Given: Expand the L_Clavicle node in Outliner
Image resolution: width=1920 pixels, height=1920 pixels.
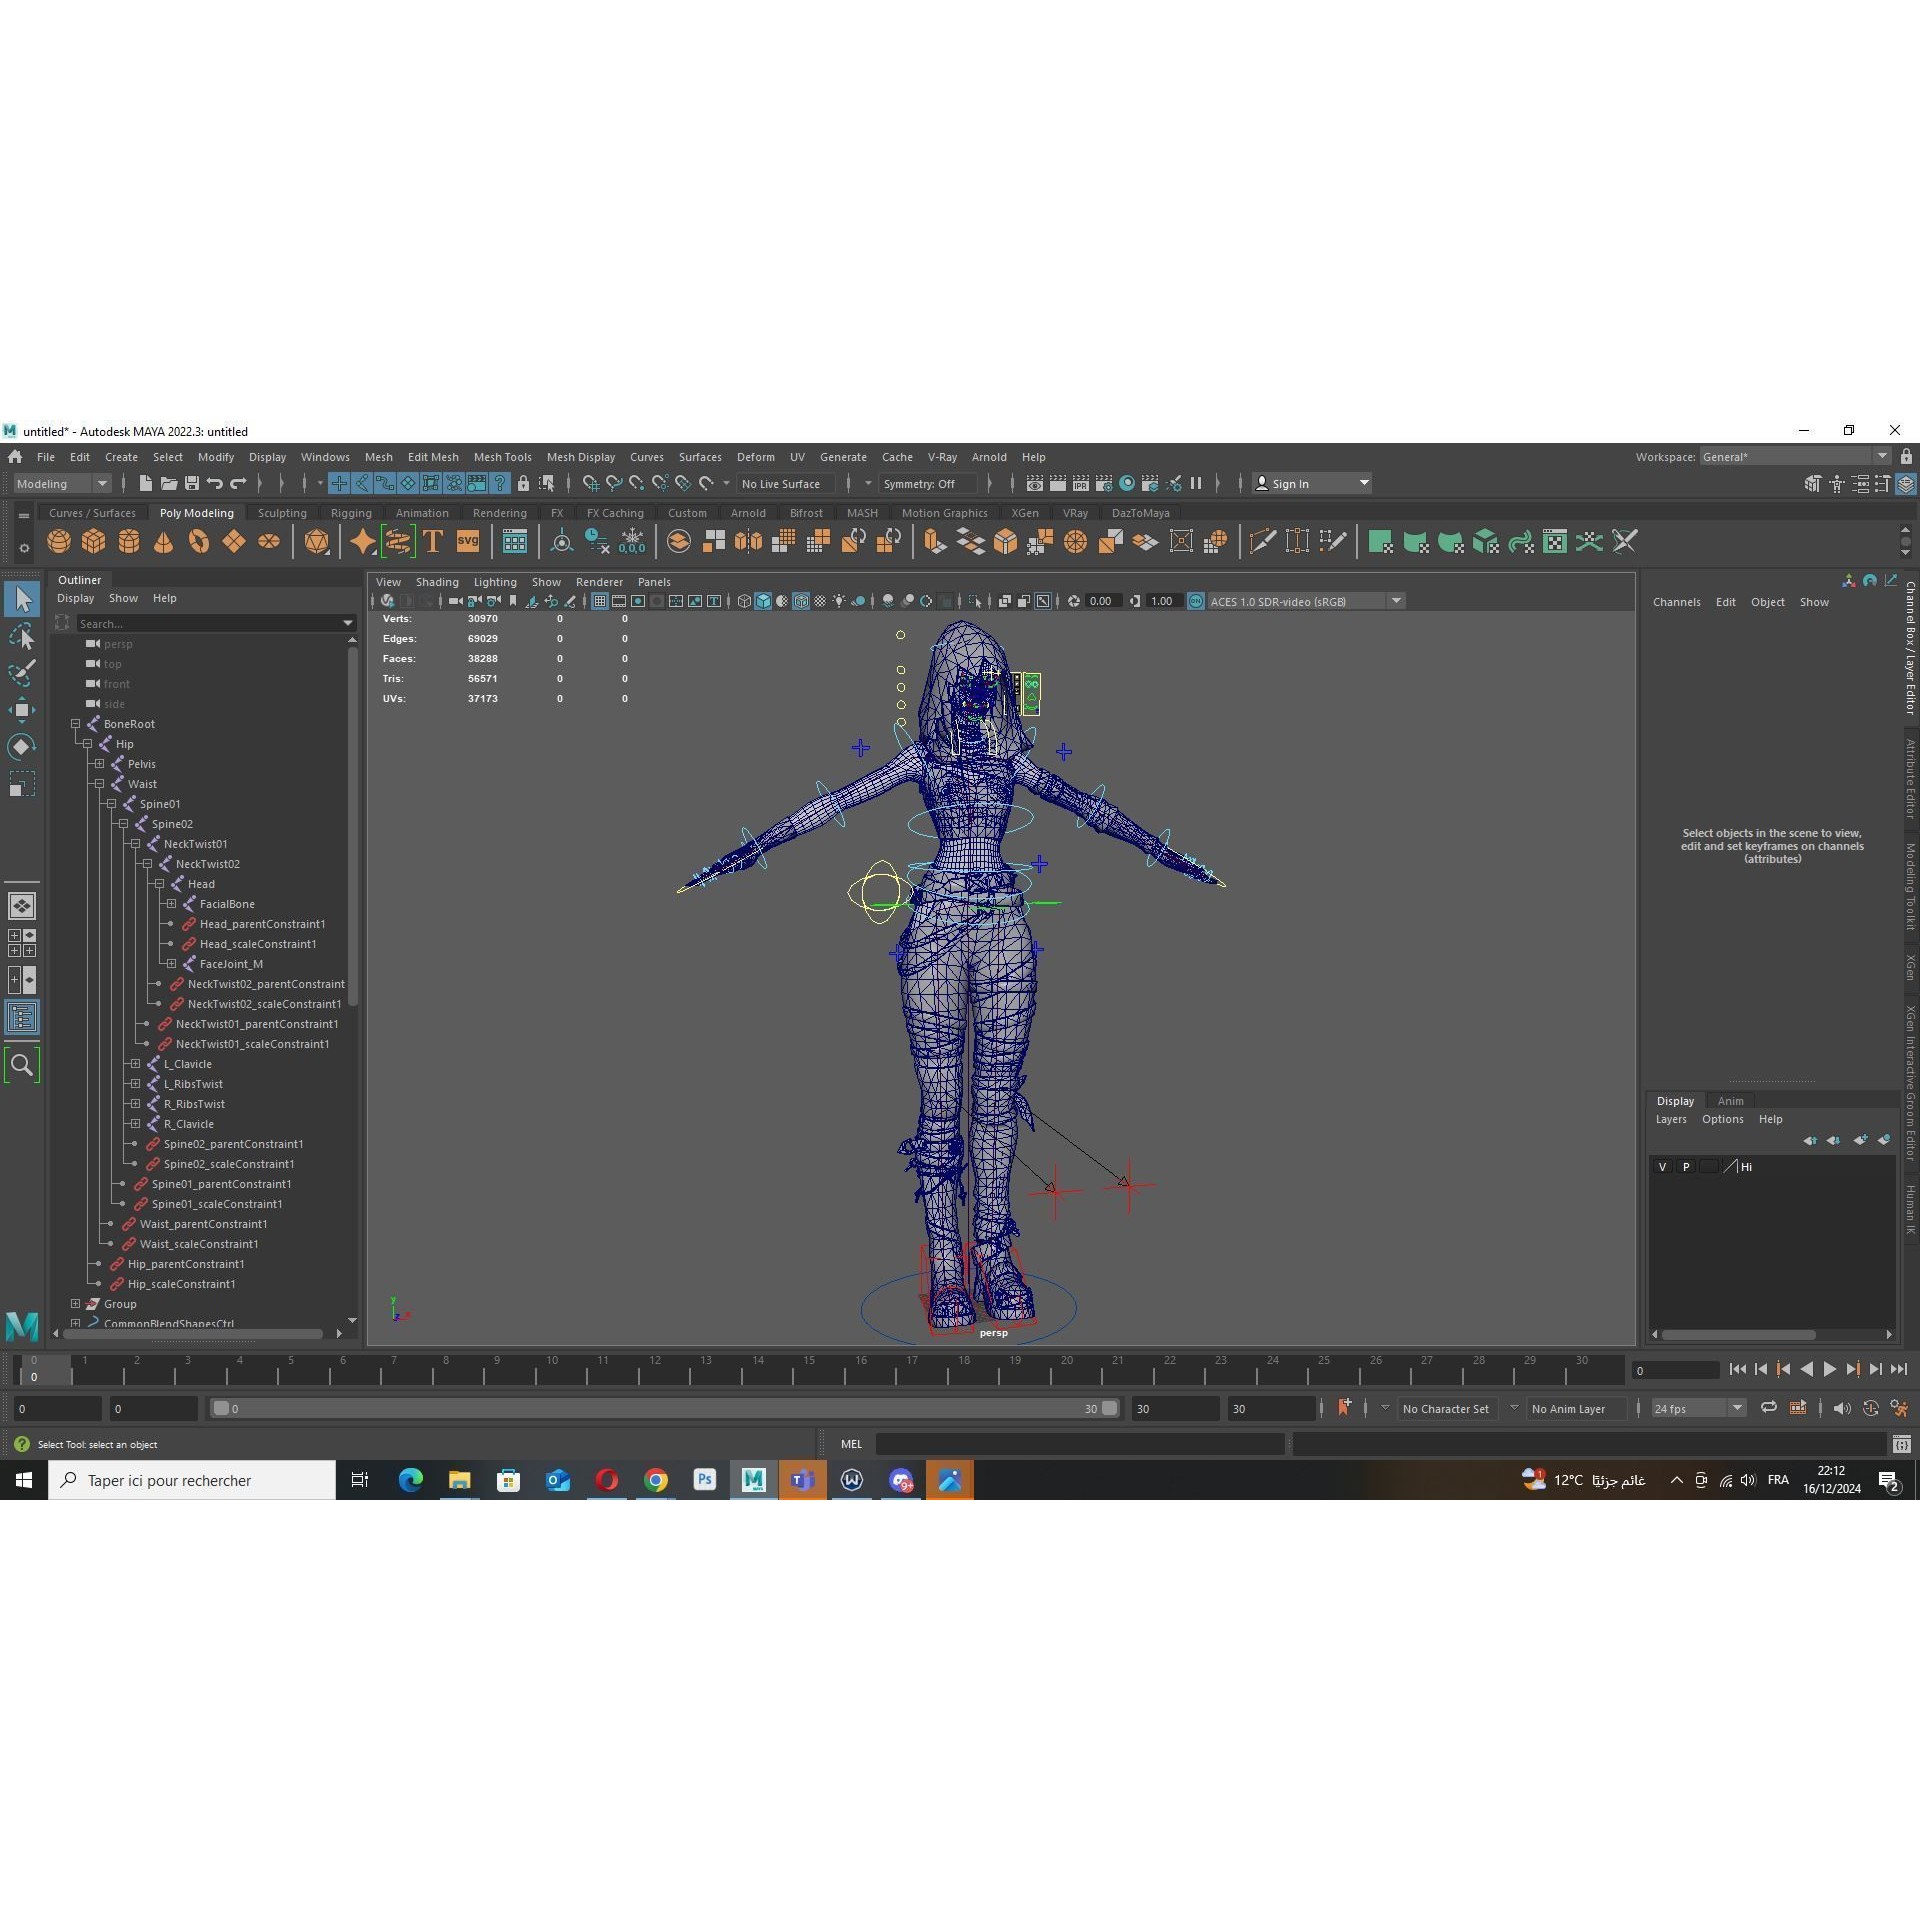Looking at the screenshot, I should pos(135,1064).
